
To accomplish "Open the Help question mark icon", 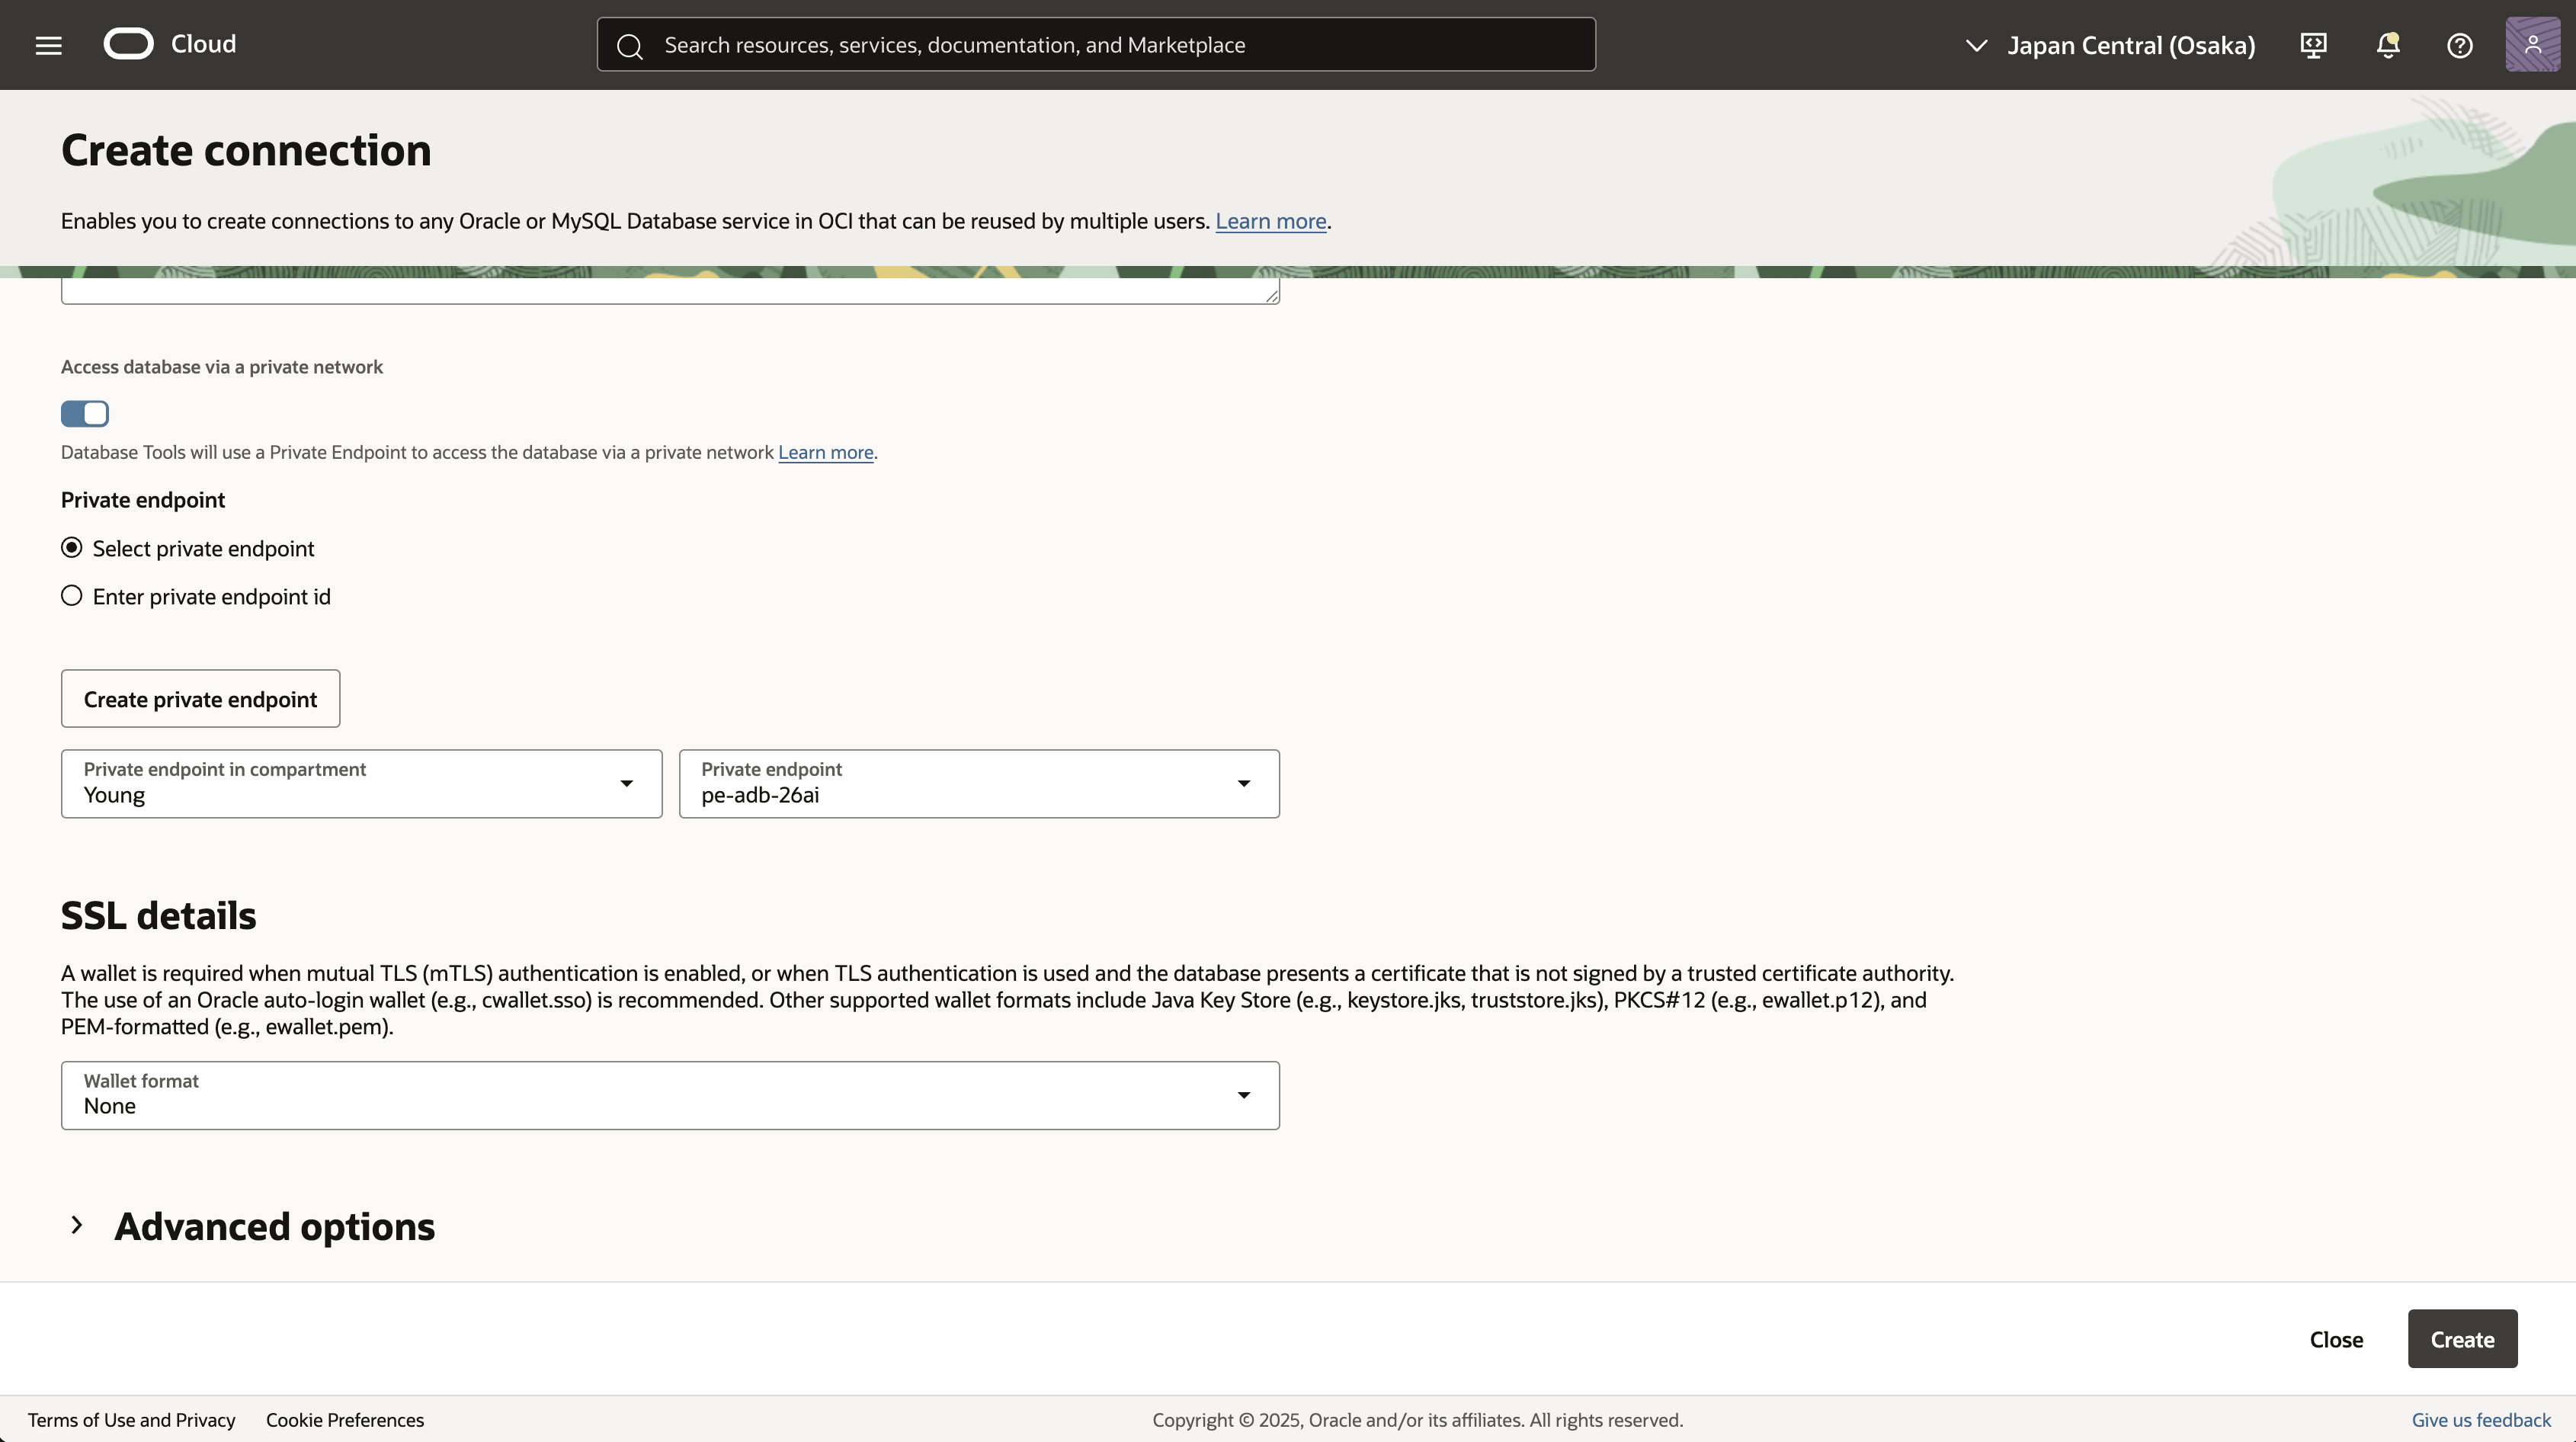I will tap(2460, 45).
